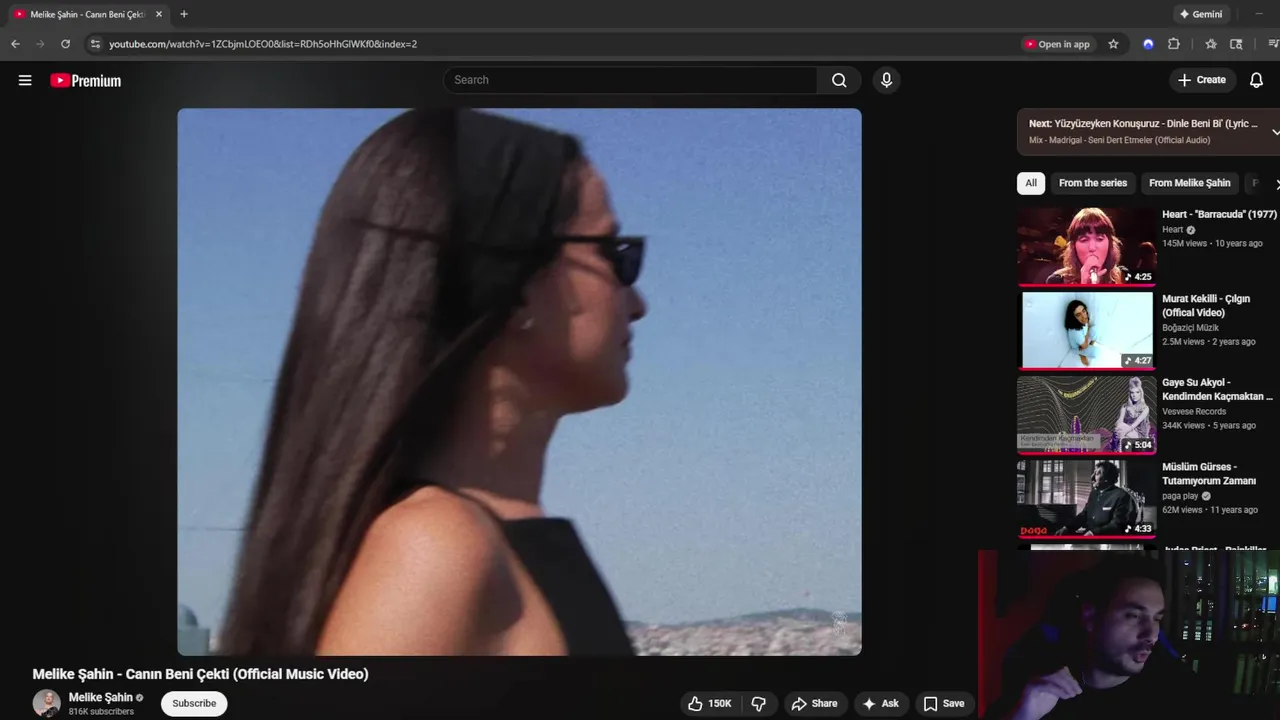Type in the YouTube Search field
The width and height of the screenshot is (1280, 720).
tap(630, 80)
